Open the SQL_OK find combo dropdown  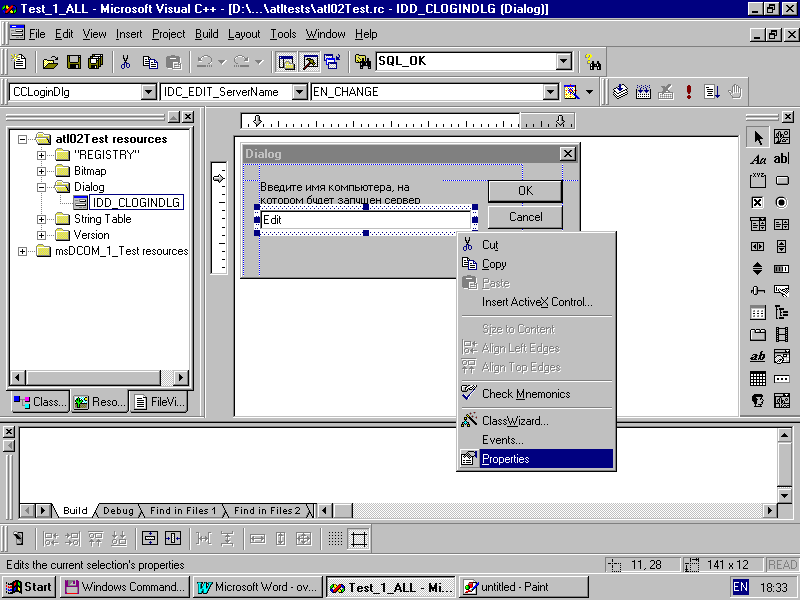[563, 62]
